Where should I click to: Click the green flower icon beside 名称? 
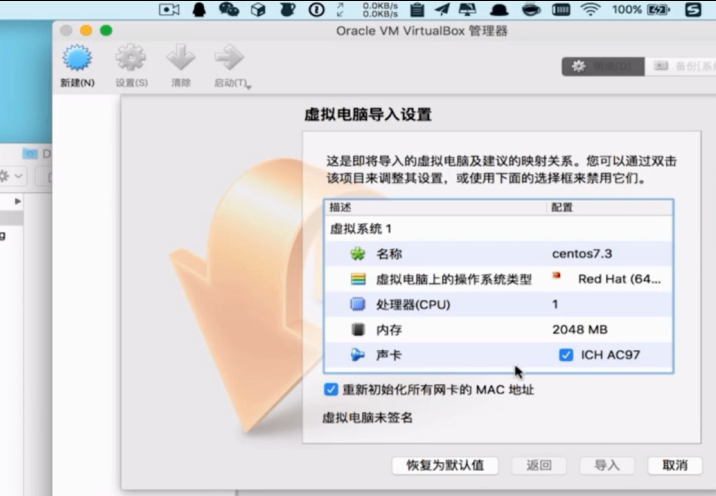click(358, 253)
